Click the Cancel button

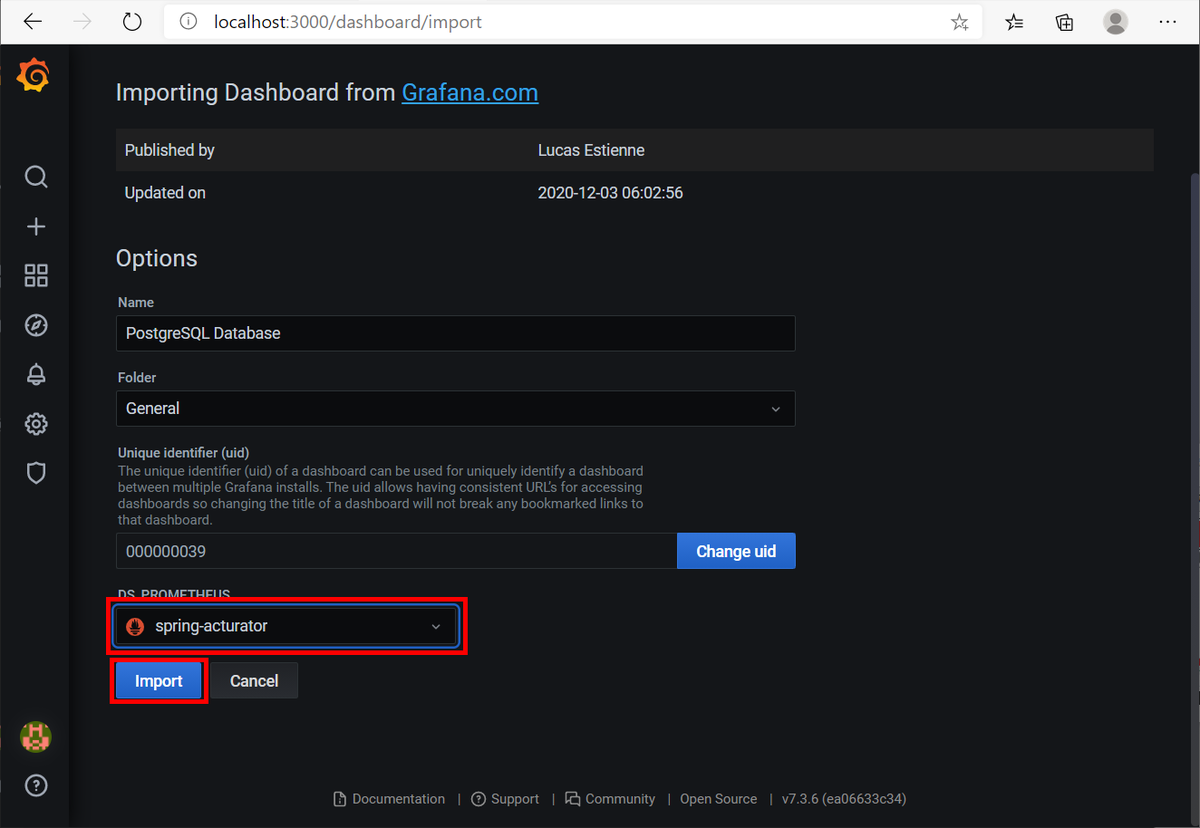pos(254,681)
